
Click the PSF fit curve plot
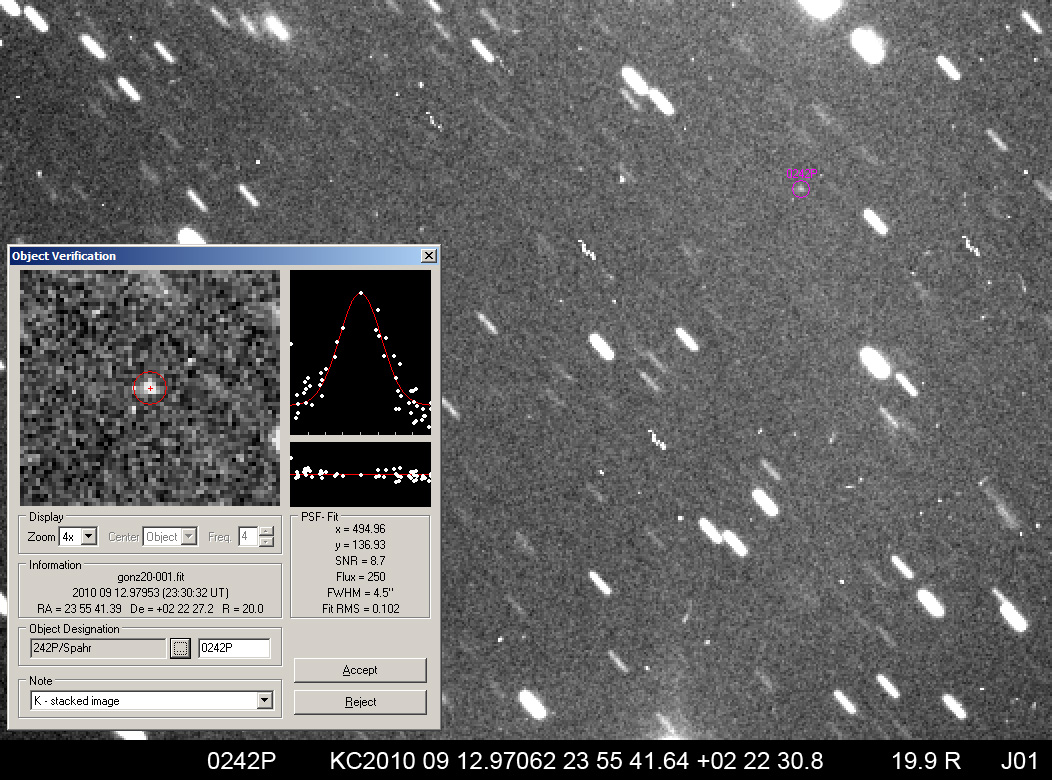(360, 352)
